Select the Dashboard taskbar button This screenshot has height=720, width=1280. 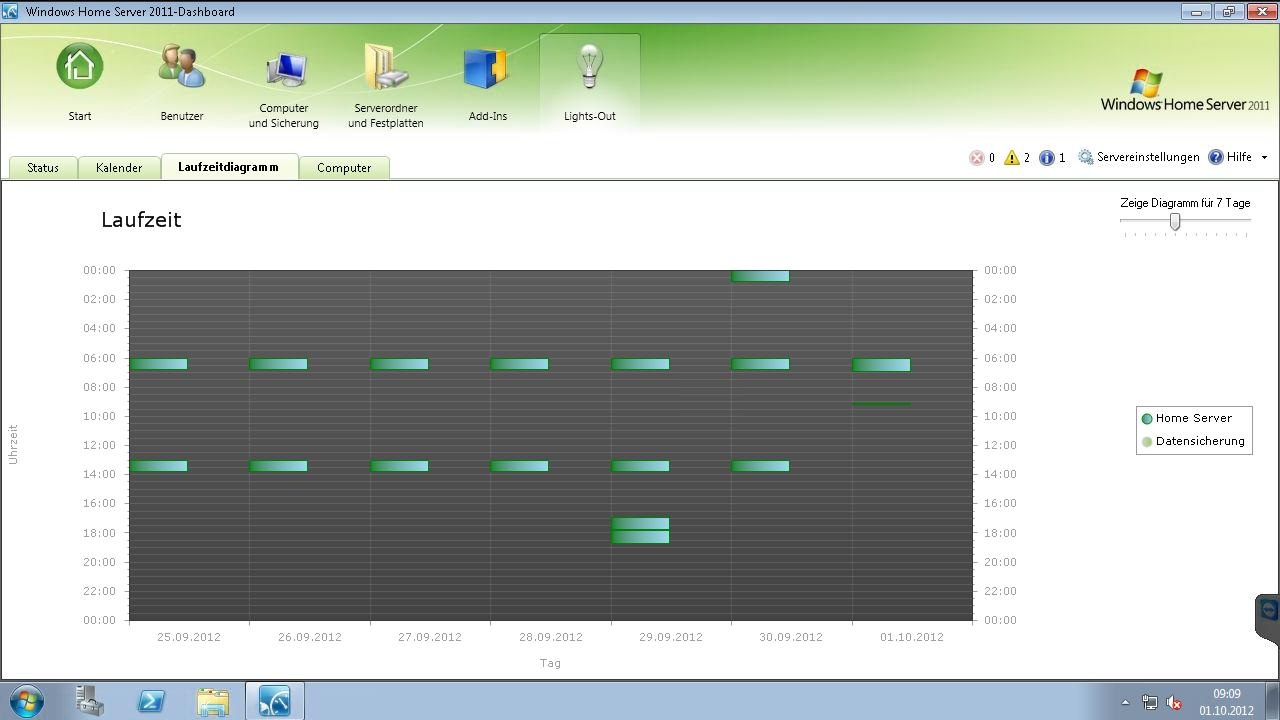pos(274,701)
